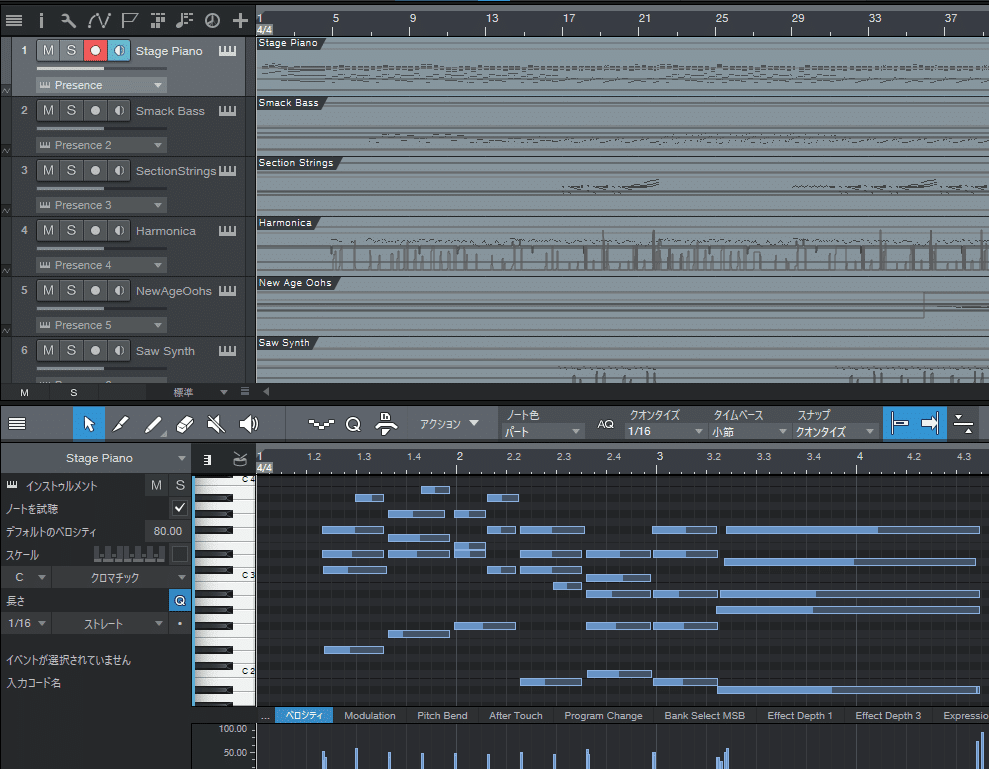Click the 長さ Q button
The image size is (989, 769).
pos(180,600)
